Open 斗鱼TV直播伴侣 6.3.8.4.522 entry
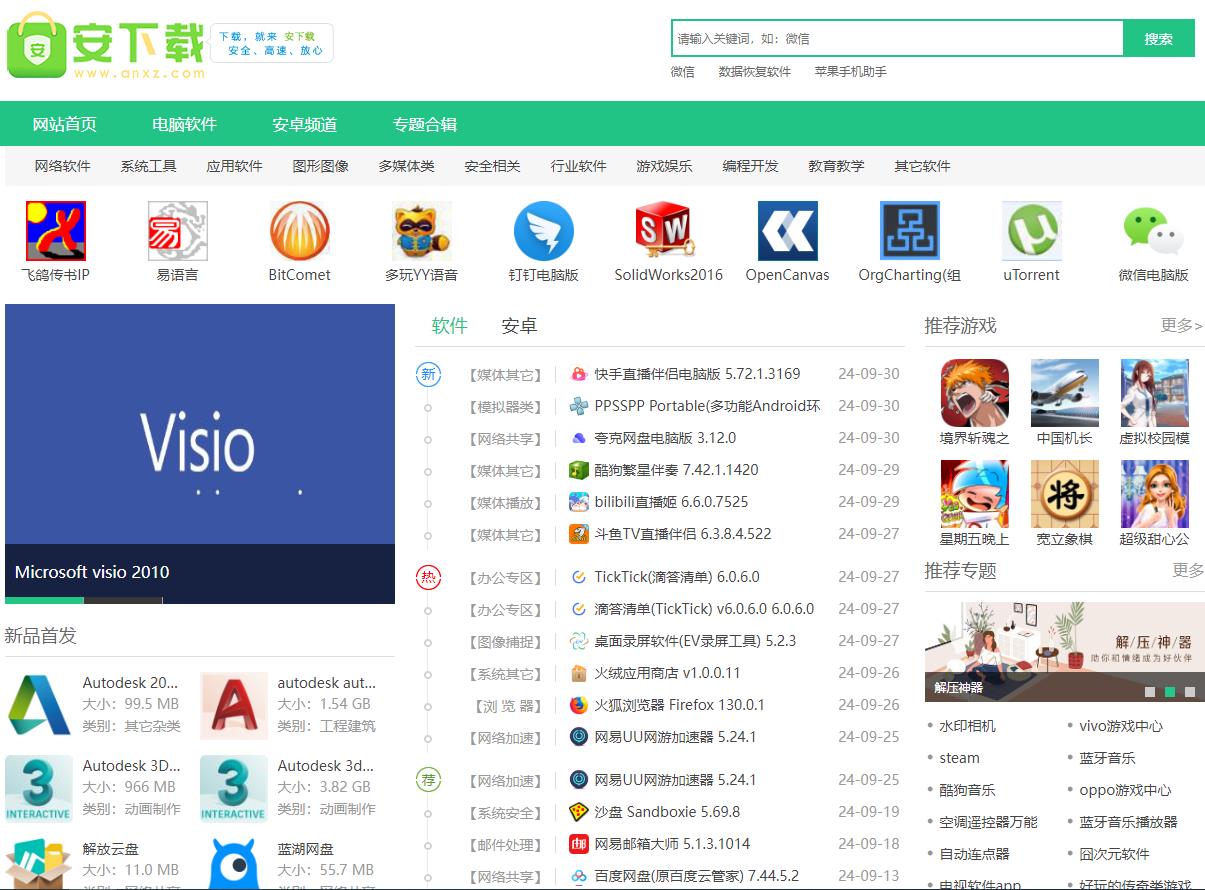This screenshot has width=1205, height=890. point(683,534)
